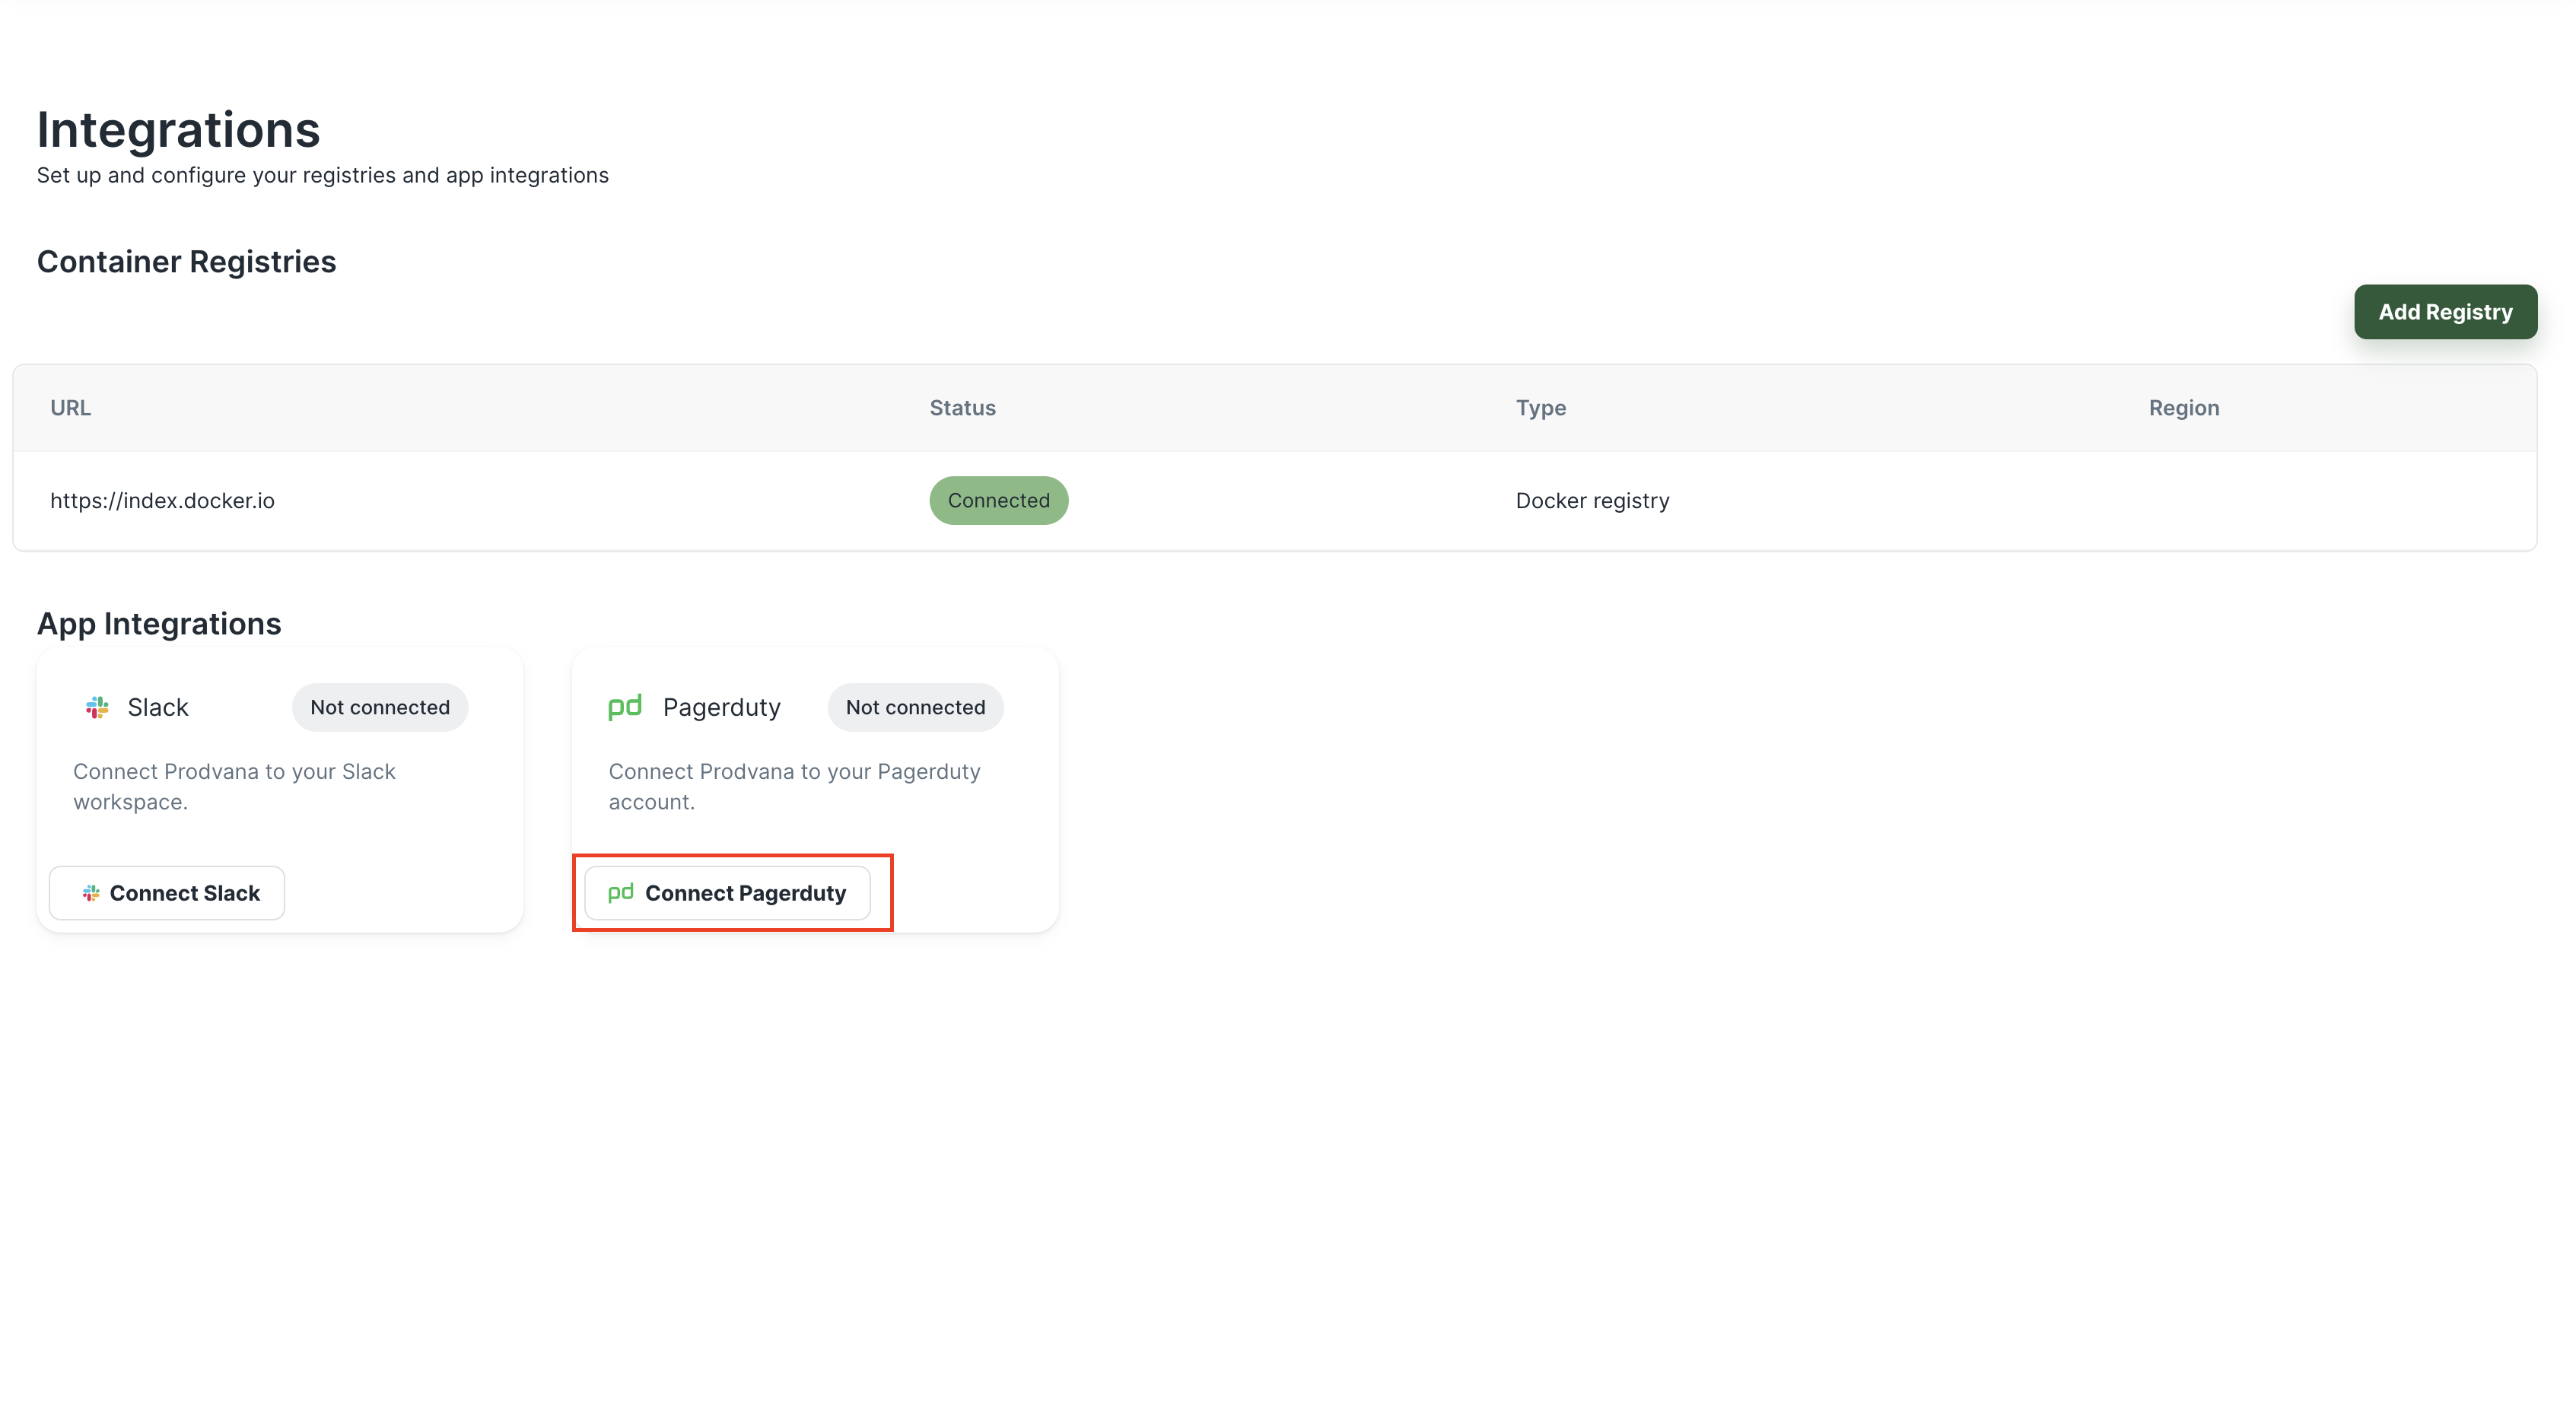Click the Pagerduty Not connected badge
The width and height of the screenshot is (2576, 1421).
tap(915, 707)
